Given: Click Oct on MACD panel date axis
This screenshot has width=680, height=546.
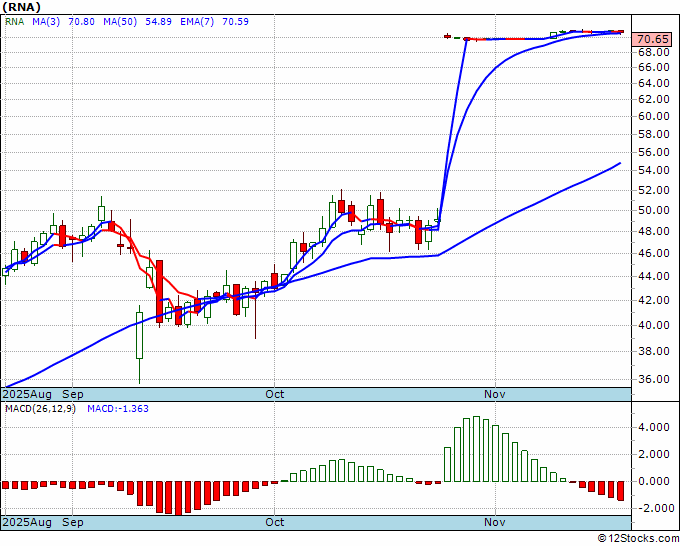Looking at the screenshot, I should [275, 522].
